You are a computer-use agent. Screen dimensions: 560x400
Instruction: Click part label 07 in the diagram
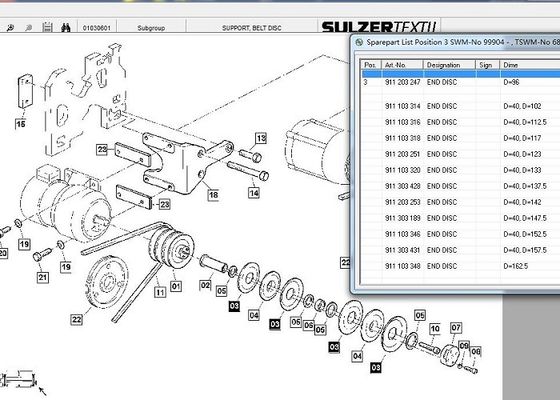456,328
